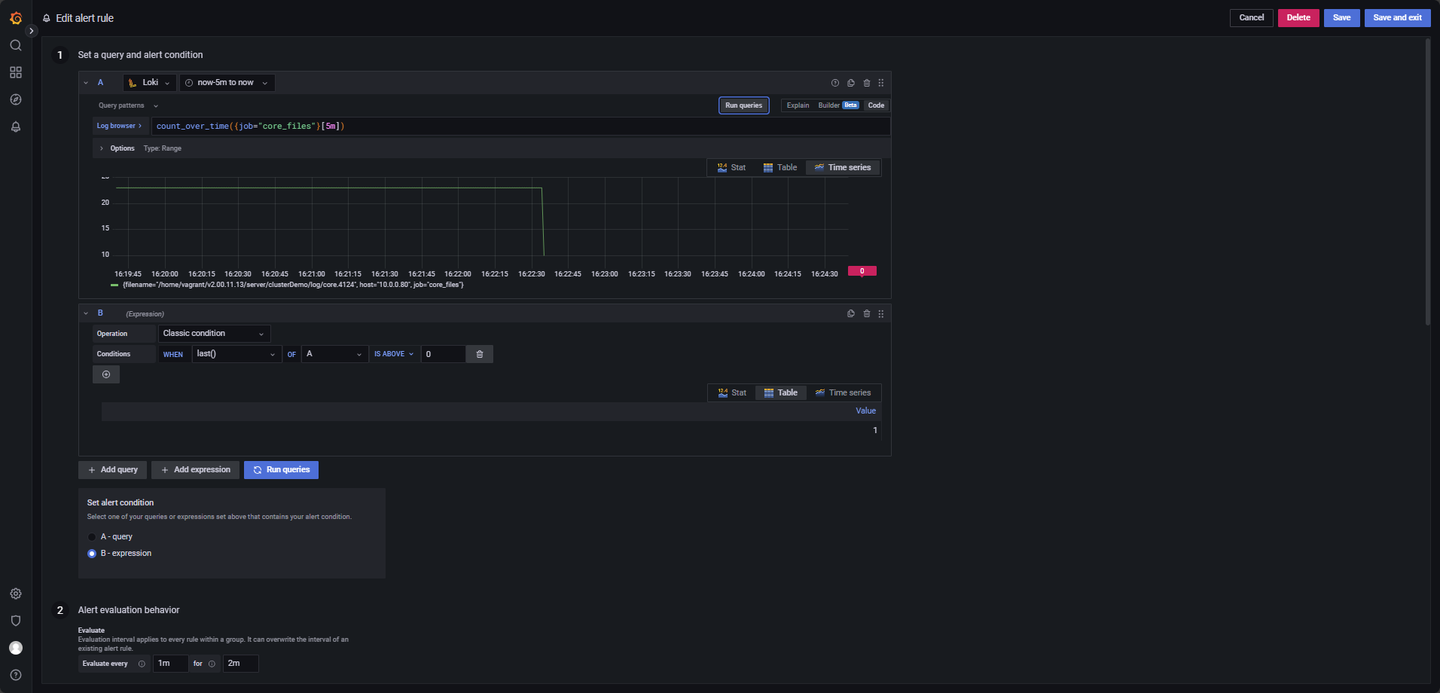Screen dimensions: 1440x693
Task: Switch query editor to Builder mode
Action: [x=838, y=105]
